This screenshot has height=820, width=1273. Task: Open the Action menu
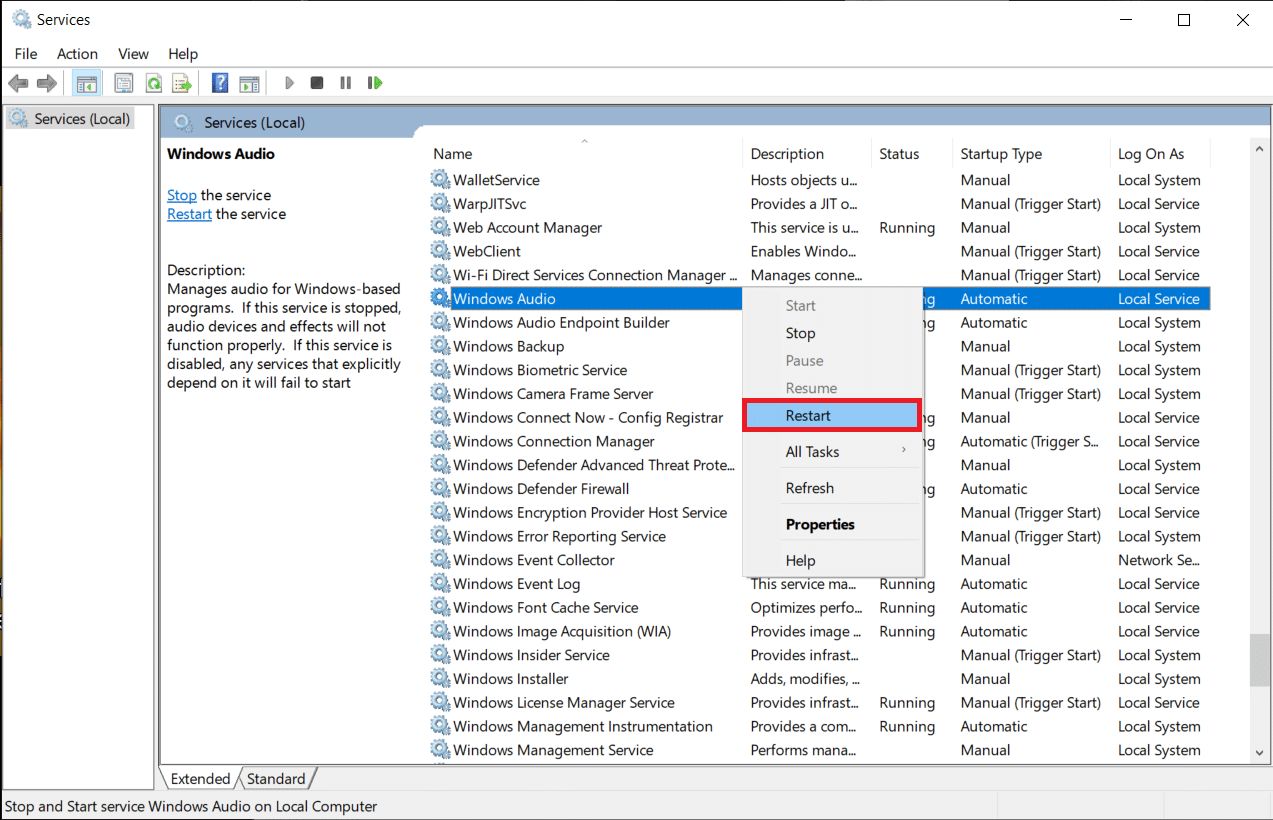[77, 54]
